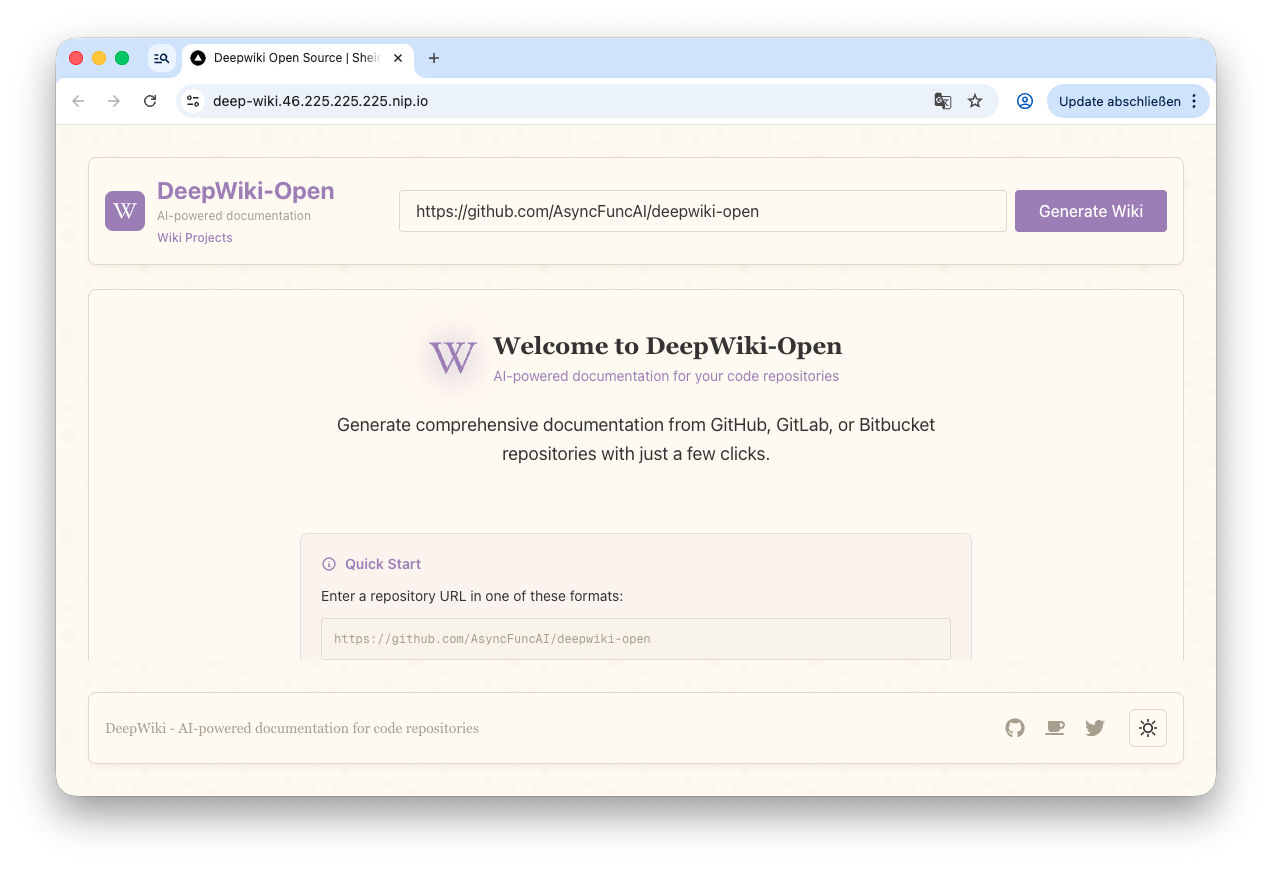Click the AI-powered documentation subtitle in header
Image resolution: width=1272 pixels, height=870 pixels.
coord(234,216)
